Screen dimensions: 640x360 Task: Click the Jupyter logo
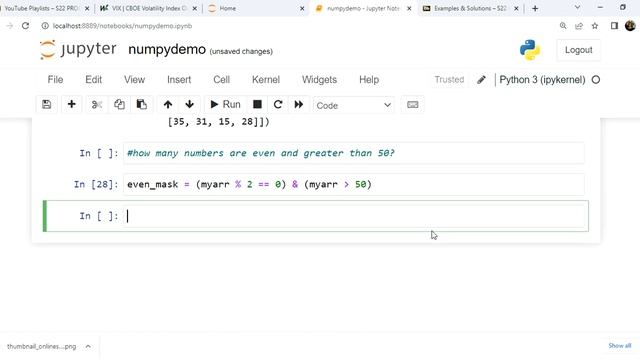pos(78,50)
